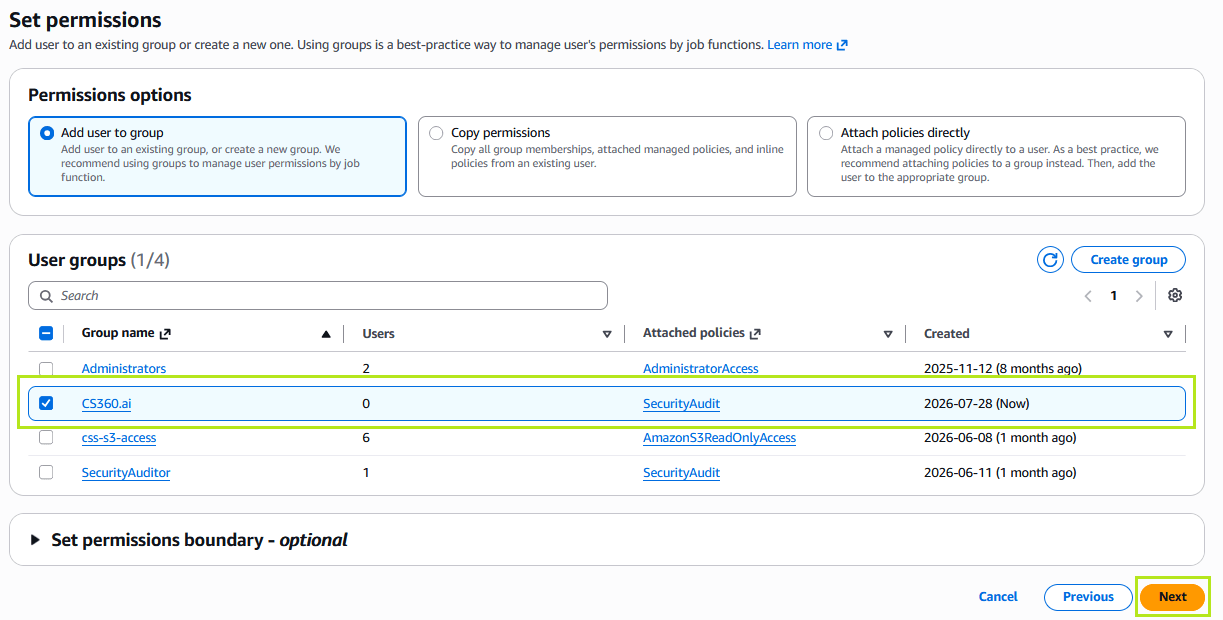
Task: Click user count 6 in css-s3-access row
Action: [x=366, y=438]
